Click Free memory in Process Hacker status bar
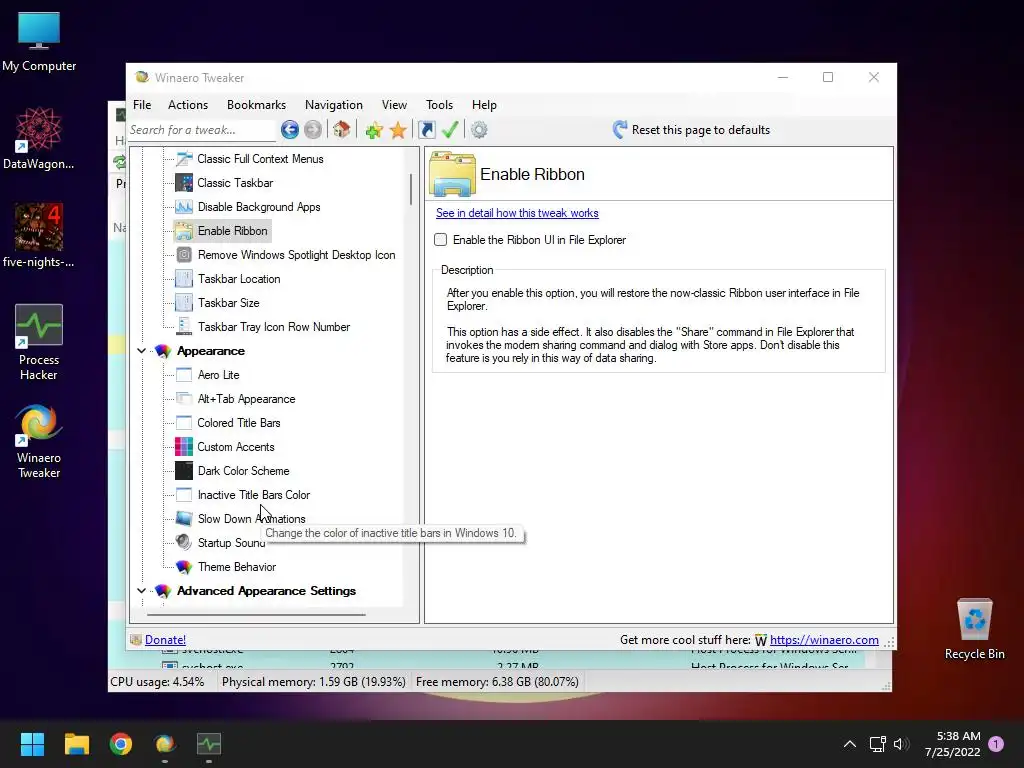Screen dimensions: 1024x768 (497, 682)
